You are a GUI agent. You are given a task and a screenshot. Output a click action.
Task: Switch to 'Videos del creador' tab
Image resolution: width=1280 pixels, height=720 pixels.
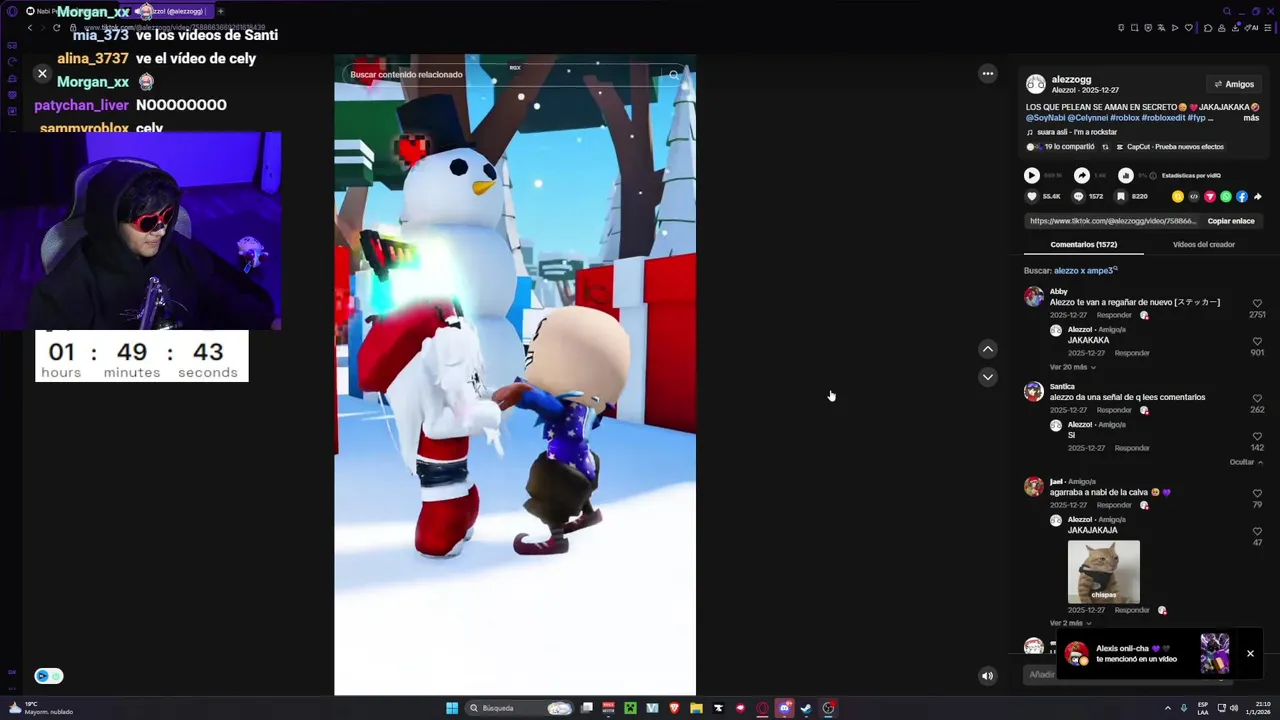tap(1203, 245)
